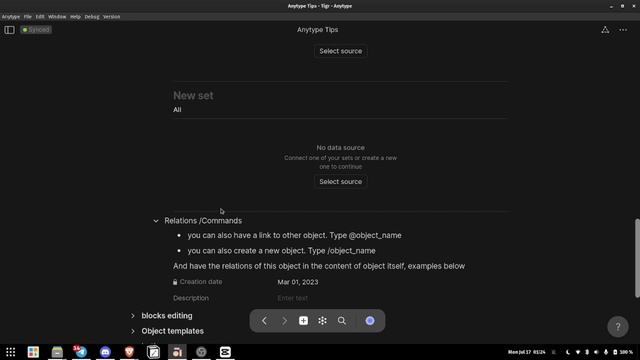
Task: Open the Edit menu
Action: coord(40,17)
